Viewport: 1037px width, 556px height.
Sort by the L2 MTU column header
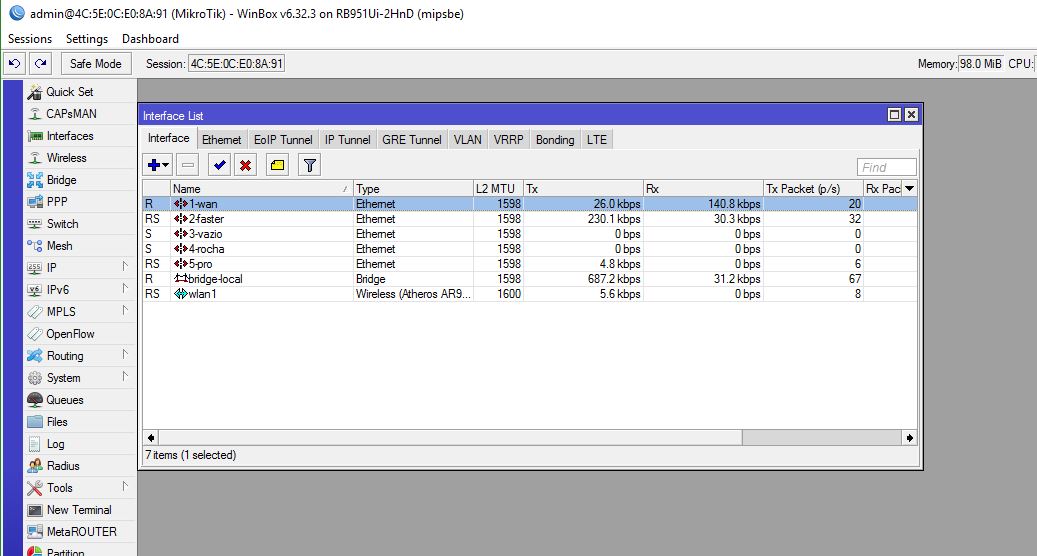[x=498, y=188]
